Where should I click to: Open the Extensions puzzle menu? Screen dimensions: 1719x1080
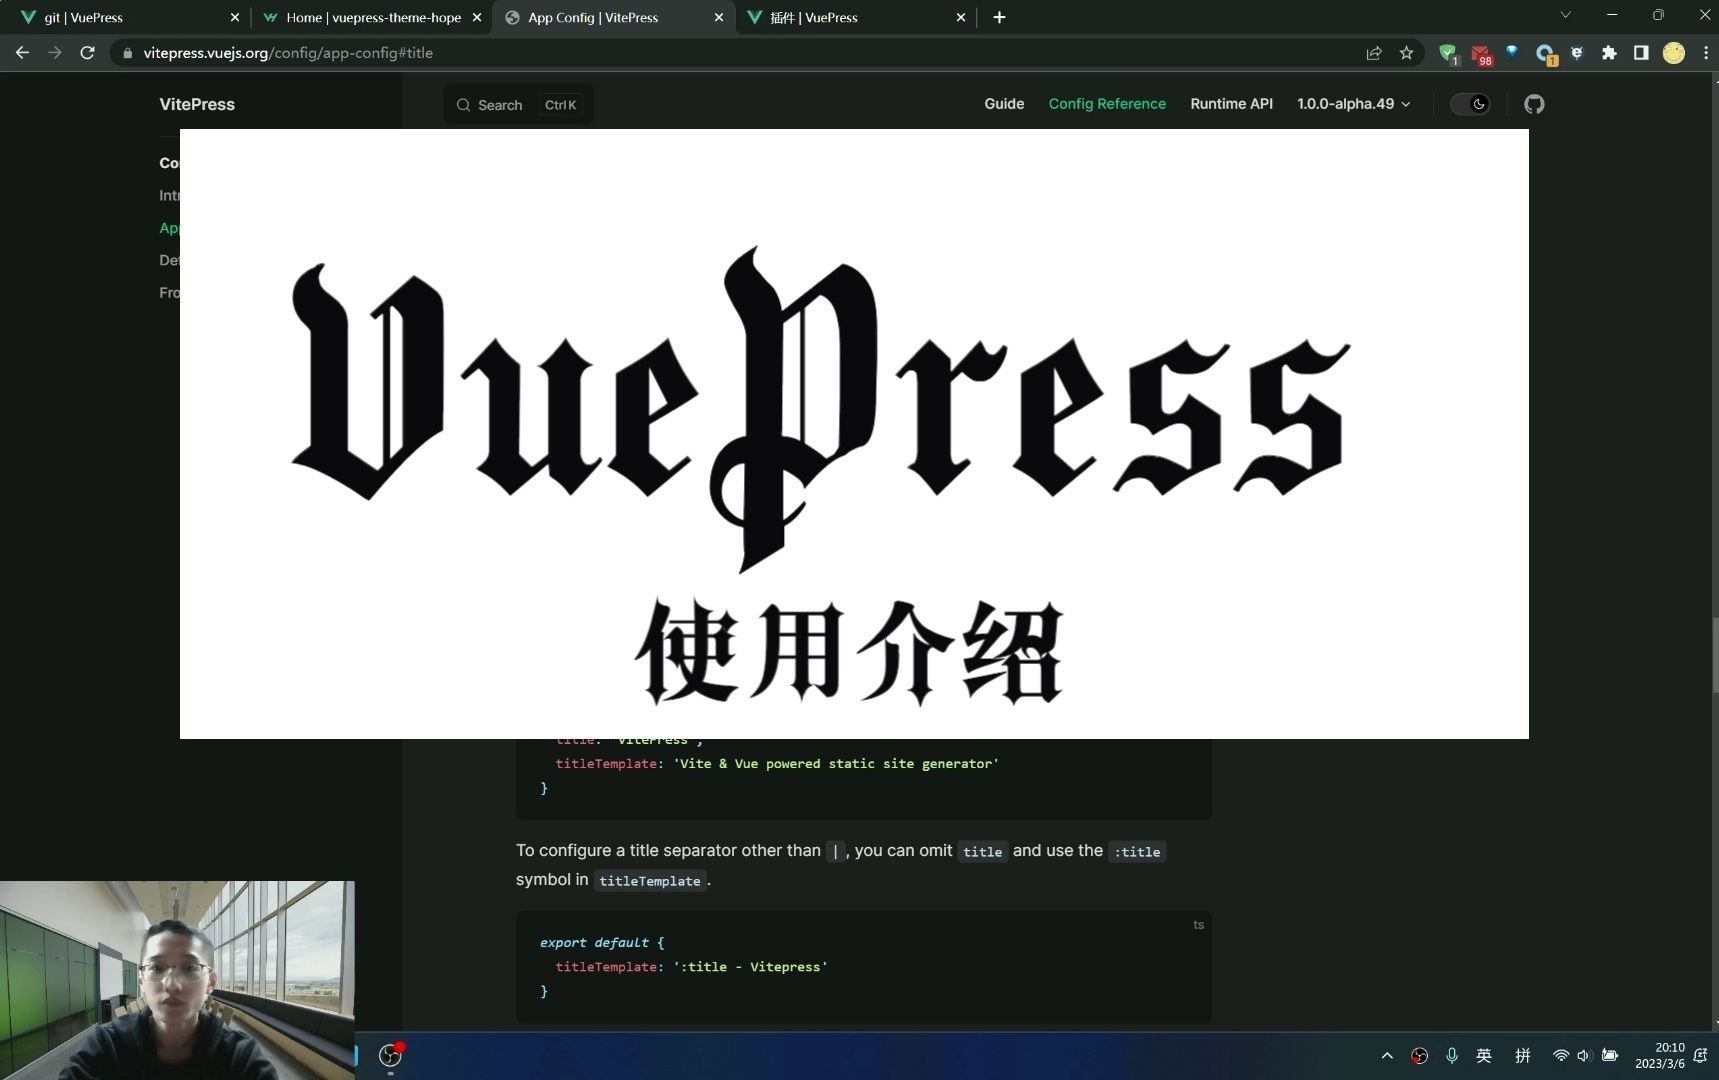tap(1609, 53)
